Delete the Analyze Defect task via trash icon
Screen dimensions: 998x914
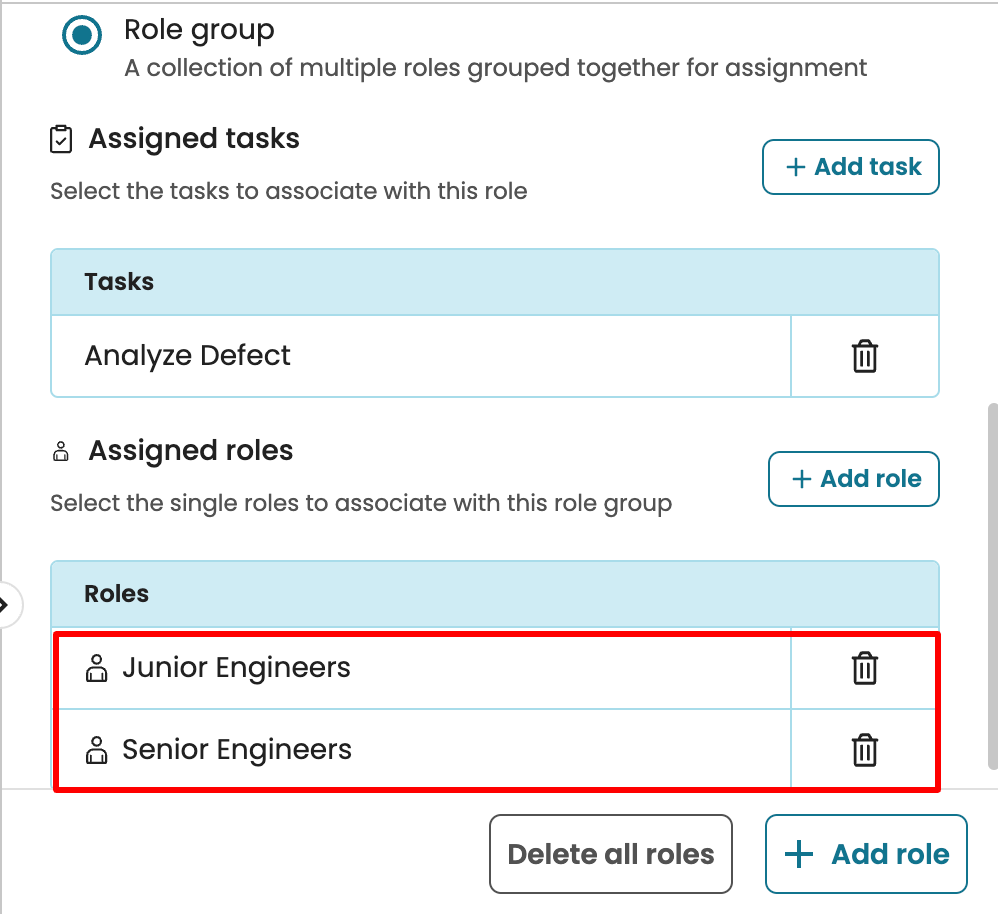coord(864,356)
